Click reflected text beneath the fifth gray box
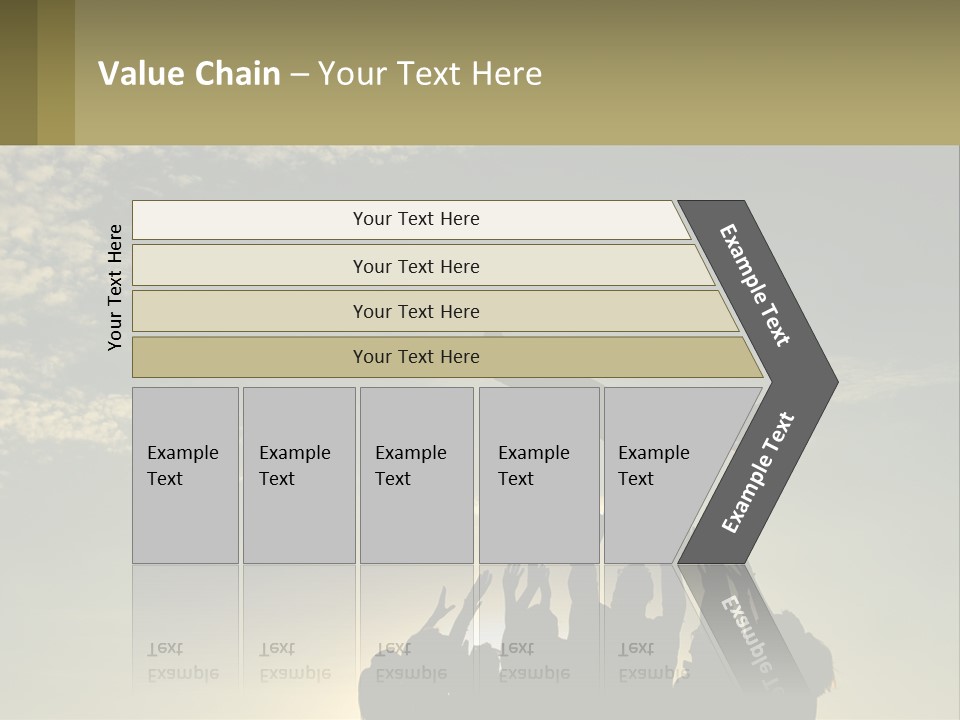 pyautogui.click(x=652, y=661)
